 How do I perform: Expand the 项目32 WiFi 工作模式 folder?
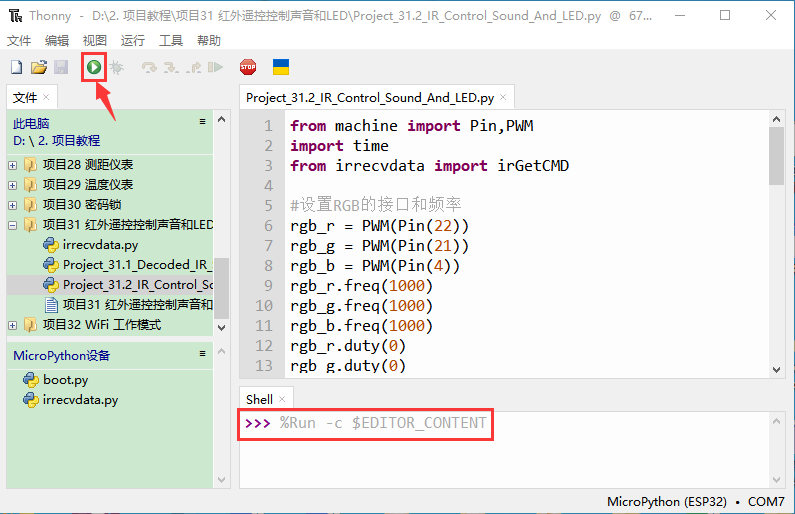pos(12,325)
